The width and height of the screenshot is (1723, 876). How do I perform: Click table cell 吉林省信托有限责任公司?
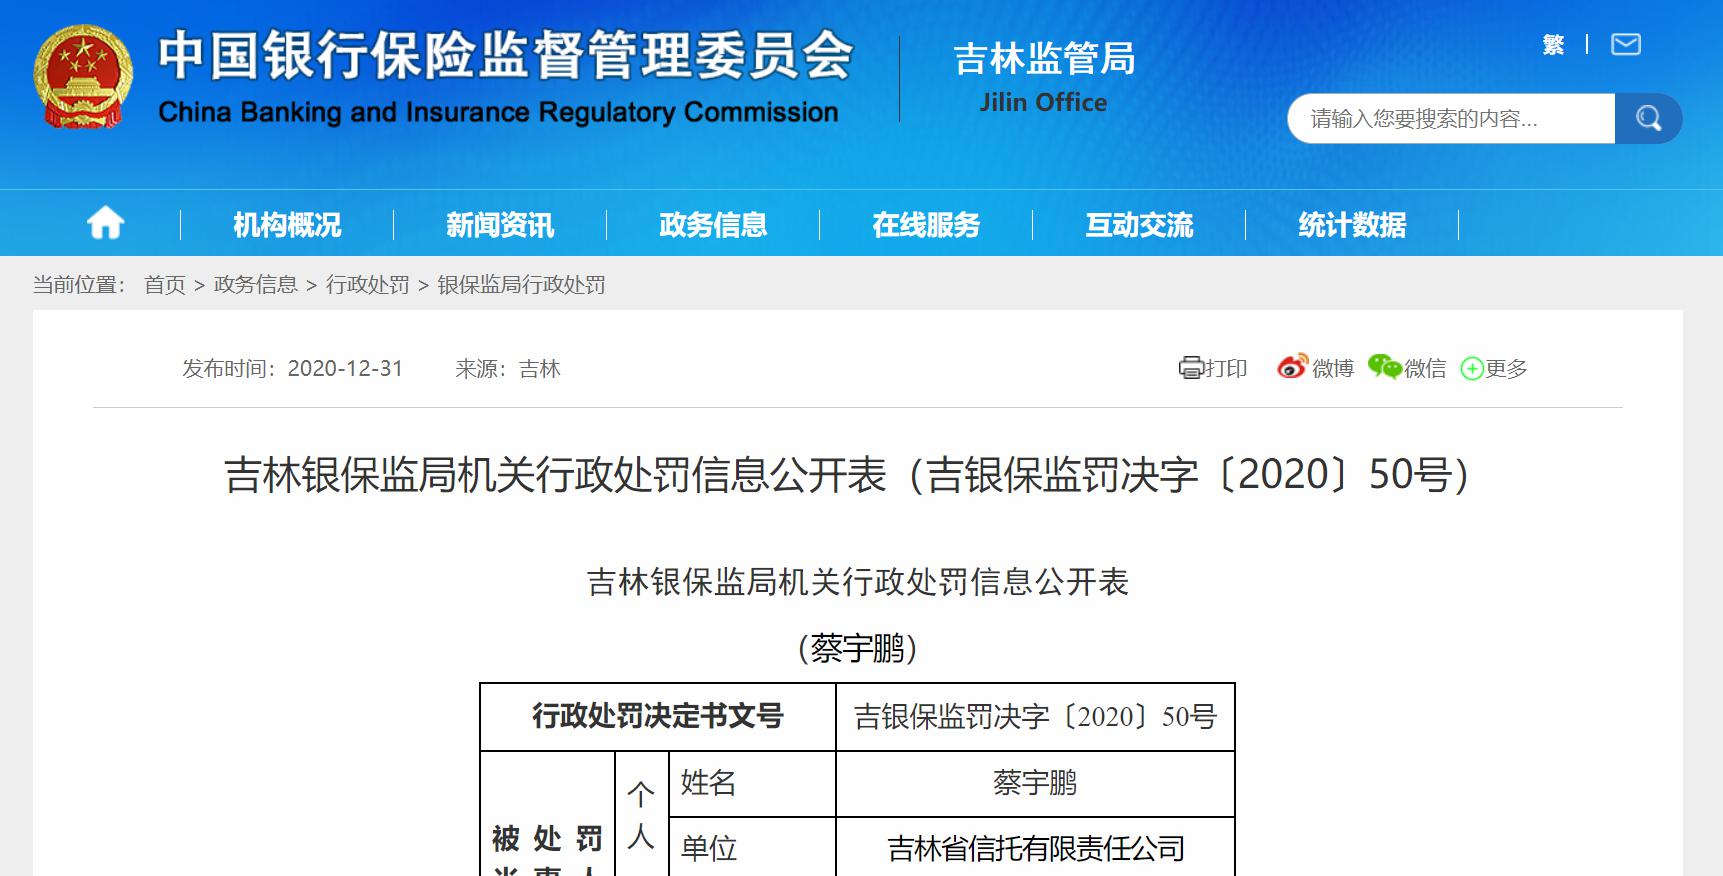(1036, 849)
